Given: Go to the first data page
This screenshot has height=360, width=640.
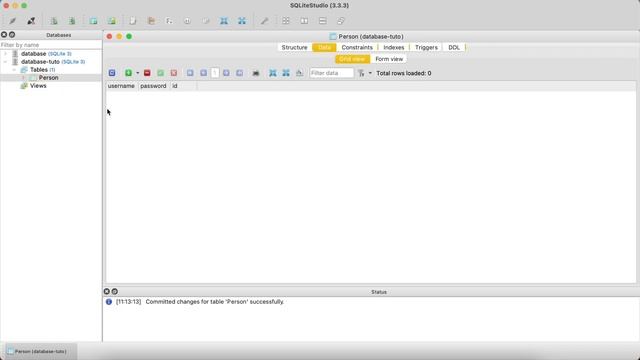Looking at the screenshot, I should pos(190,73).
